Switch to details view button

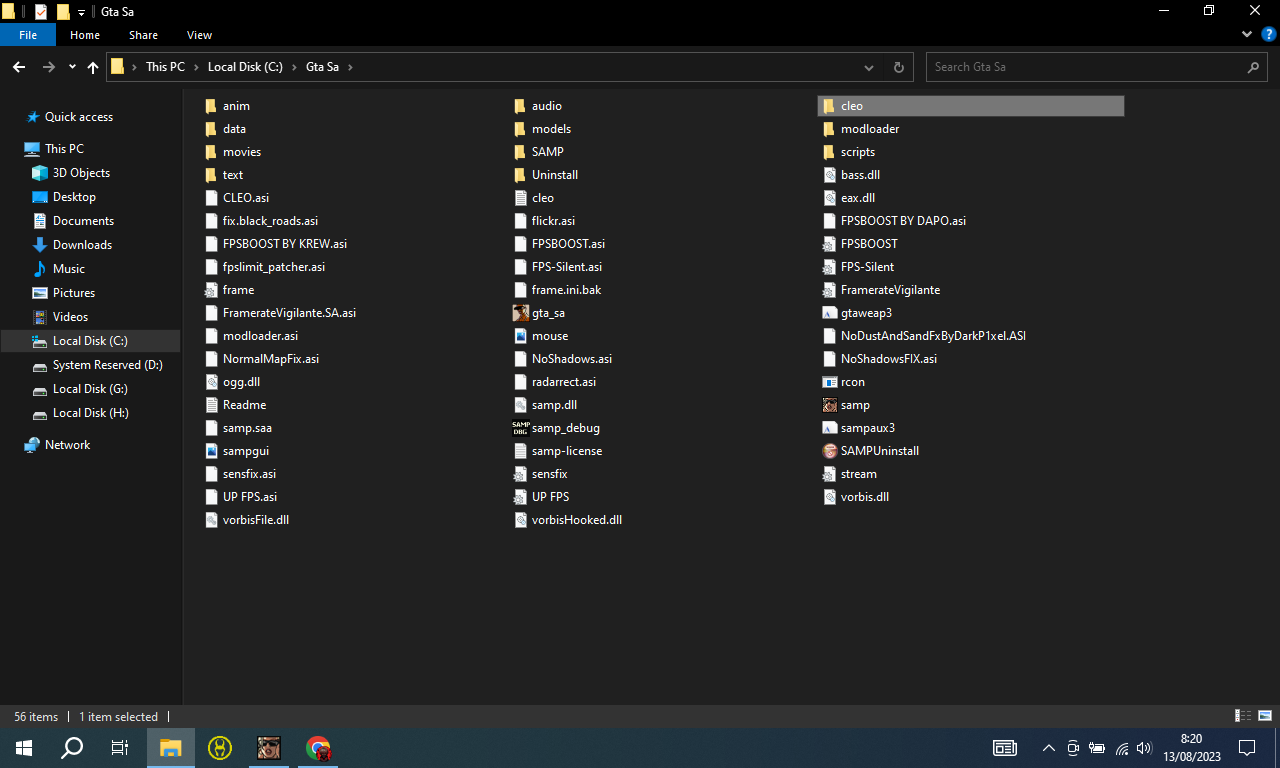(x=1243, y=716)
